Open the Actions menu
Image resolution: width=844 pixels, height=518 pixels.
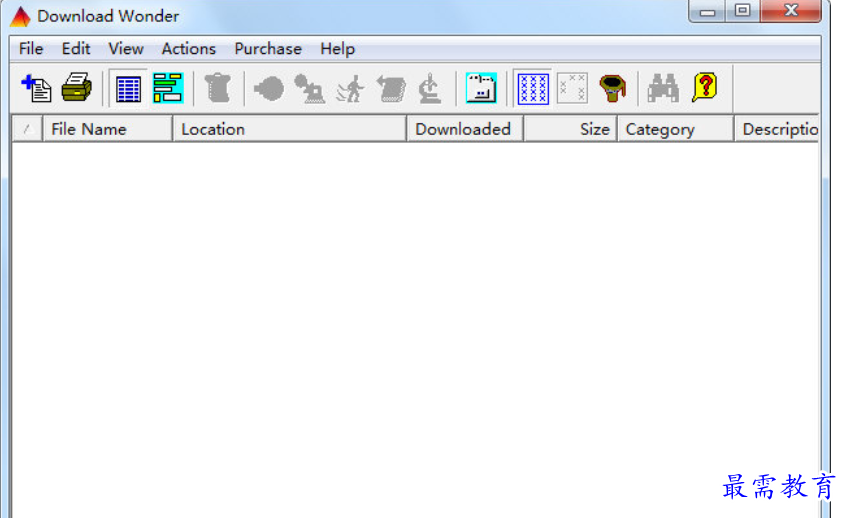pyautogui.click(x=189, y=49)
